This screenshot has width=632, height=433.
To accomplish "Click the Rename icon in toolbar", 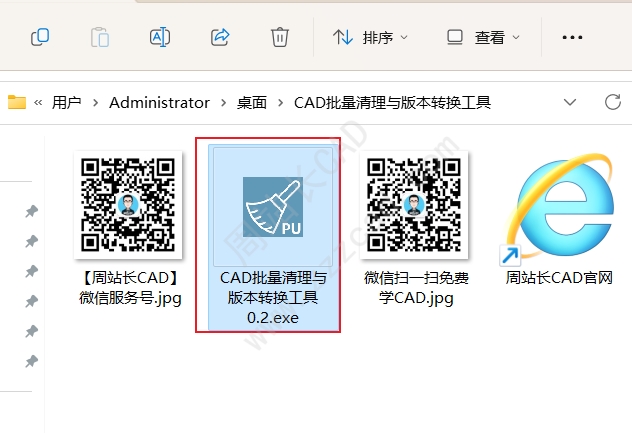I will click(x=160, y=37).
